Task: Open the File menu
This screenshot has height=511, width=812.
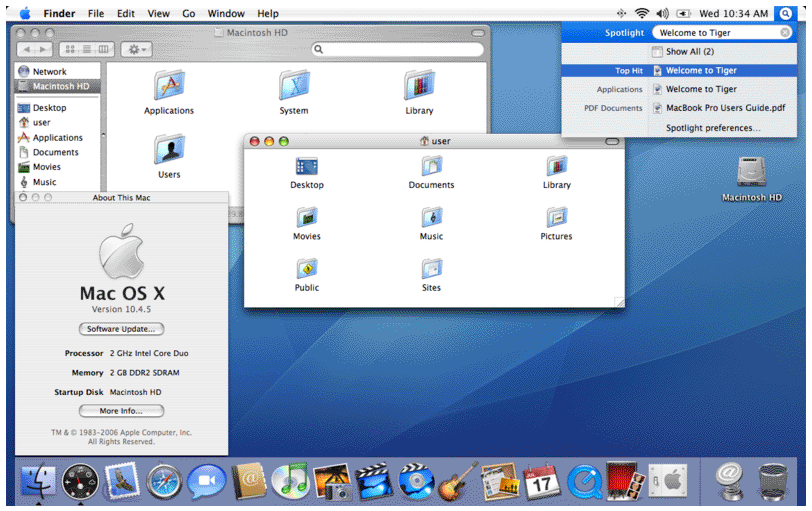Action: click(x=96, y=13)
